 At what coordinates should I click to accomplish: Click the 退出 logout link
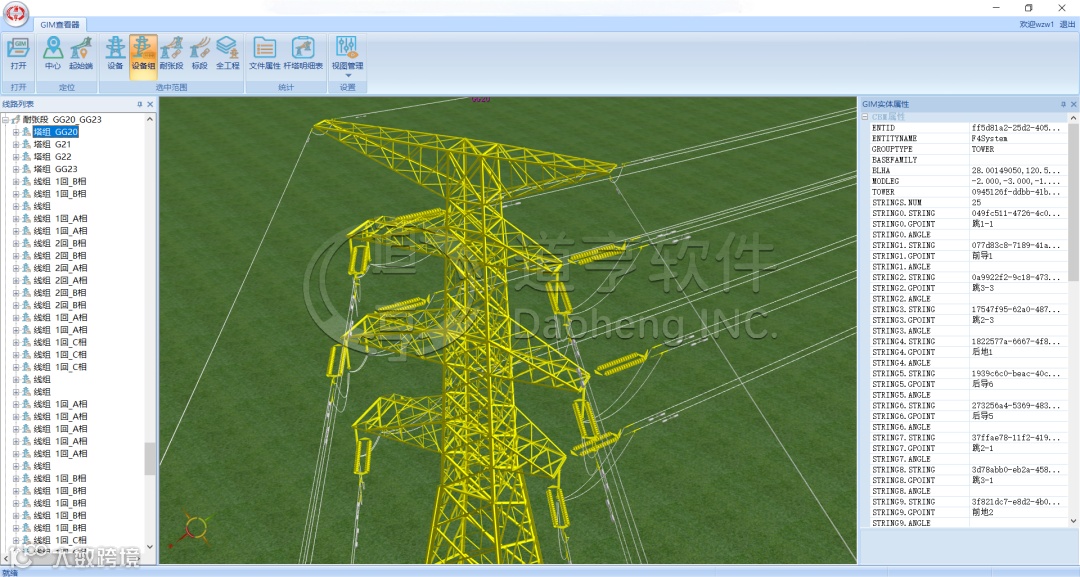pyautogui.click(x=1067, y=25)
